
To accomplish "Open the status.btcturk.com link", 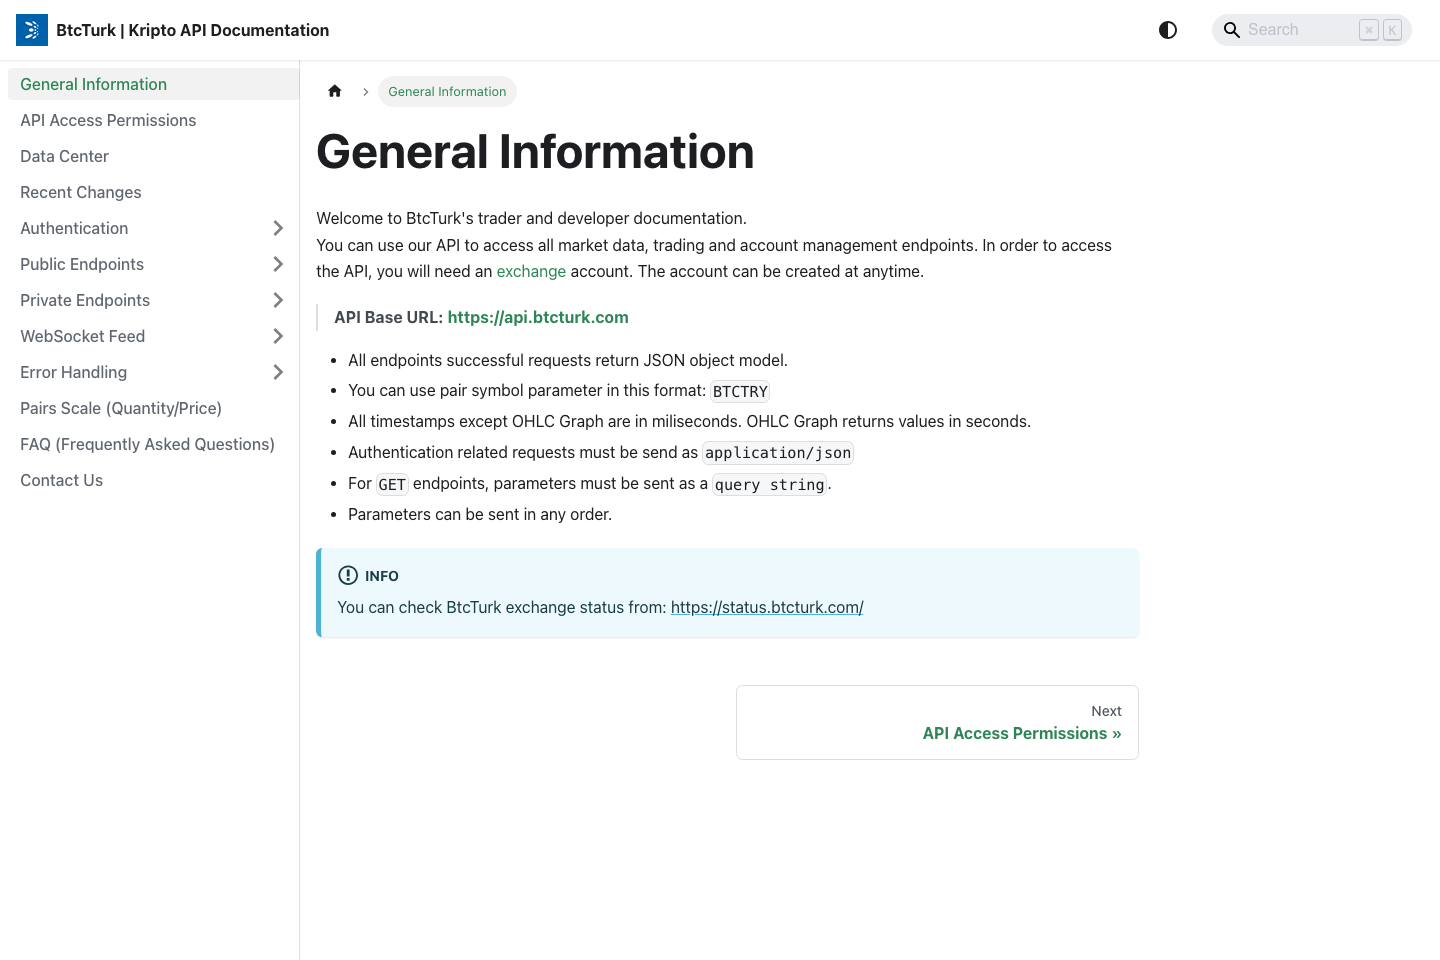I will point(767,607).
